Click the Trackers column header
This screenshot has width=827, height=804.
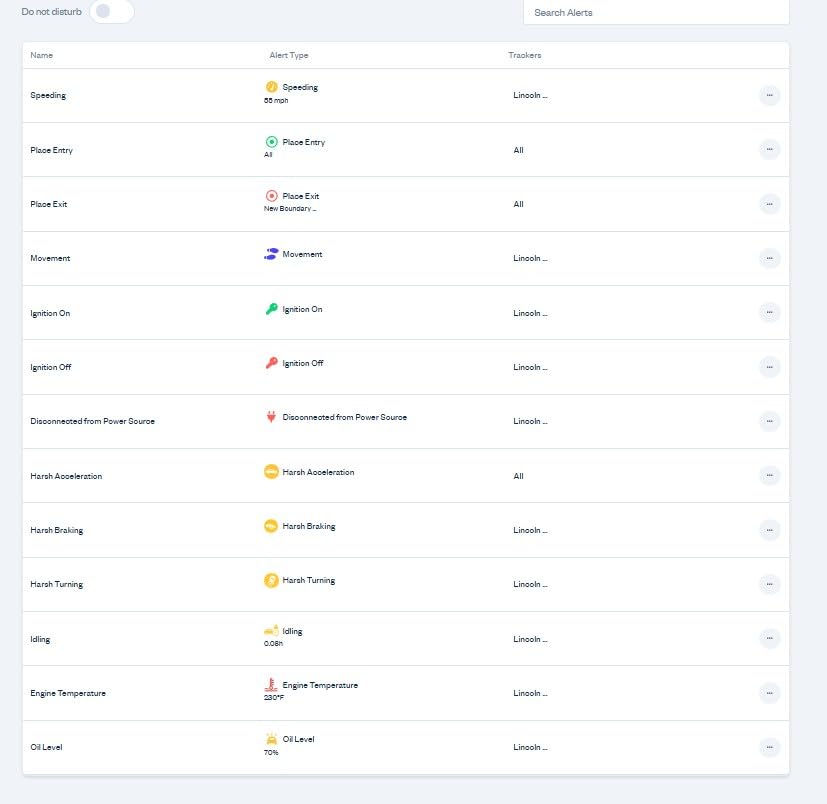[x=524, y=55]
